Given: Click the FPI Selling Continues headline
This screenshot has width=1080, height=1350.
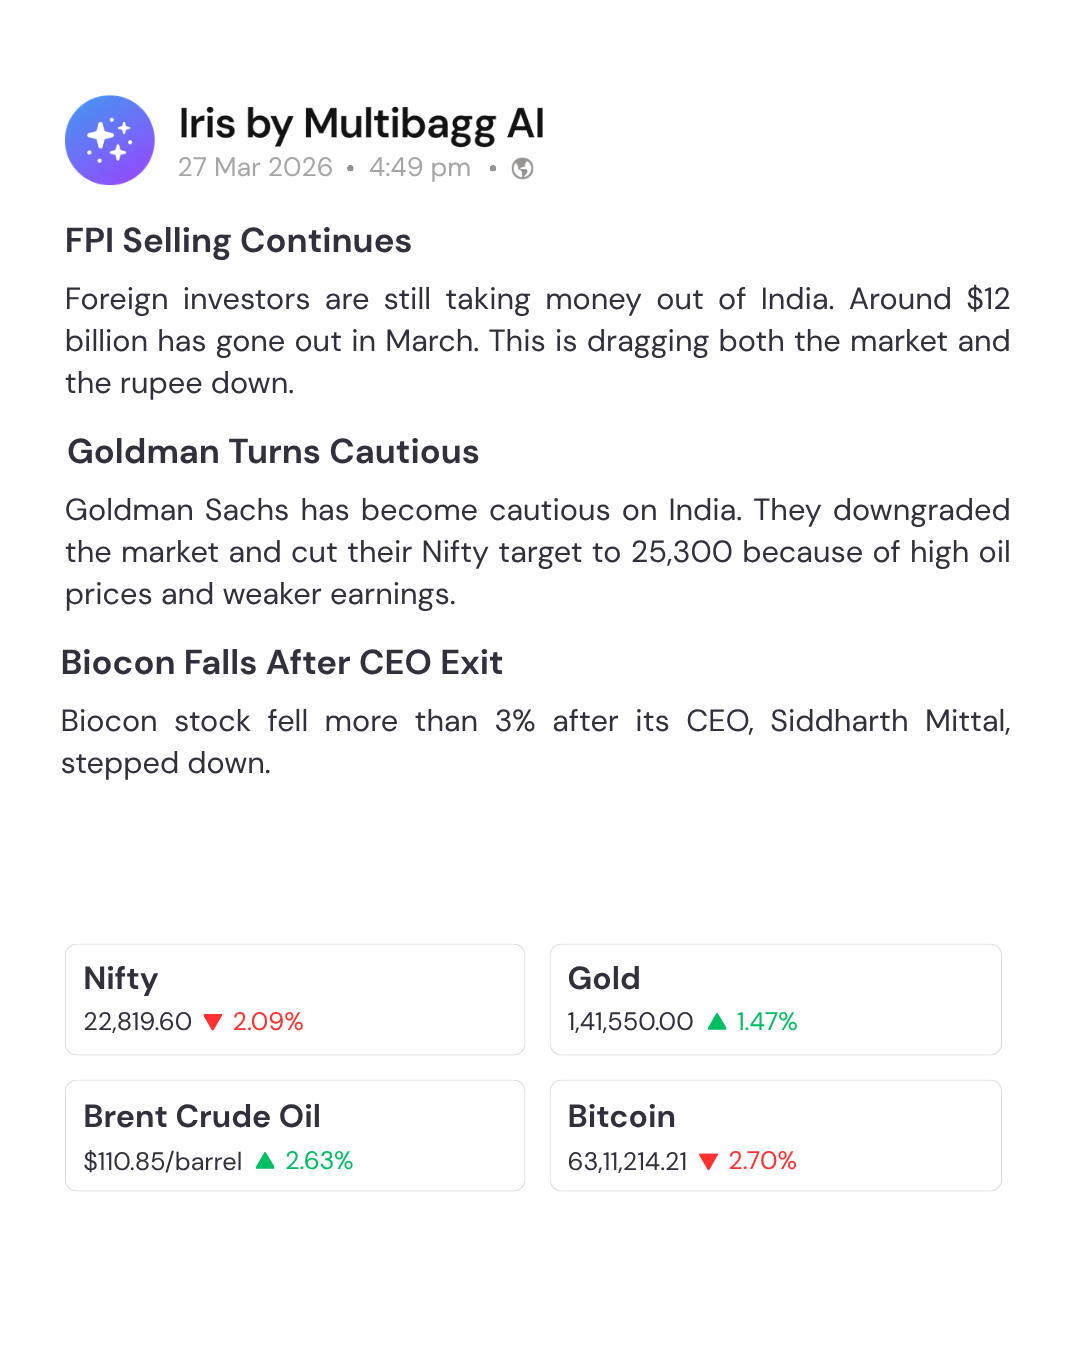Looking at the screenshot, I should point(238,241).
